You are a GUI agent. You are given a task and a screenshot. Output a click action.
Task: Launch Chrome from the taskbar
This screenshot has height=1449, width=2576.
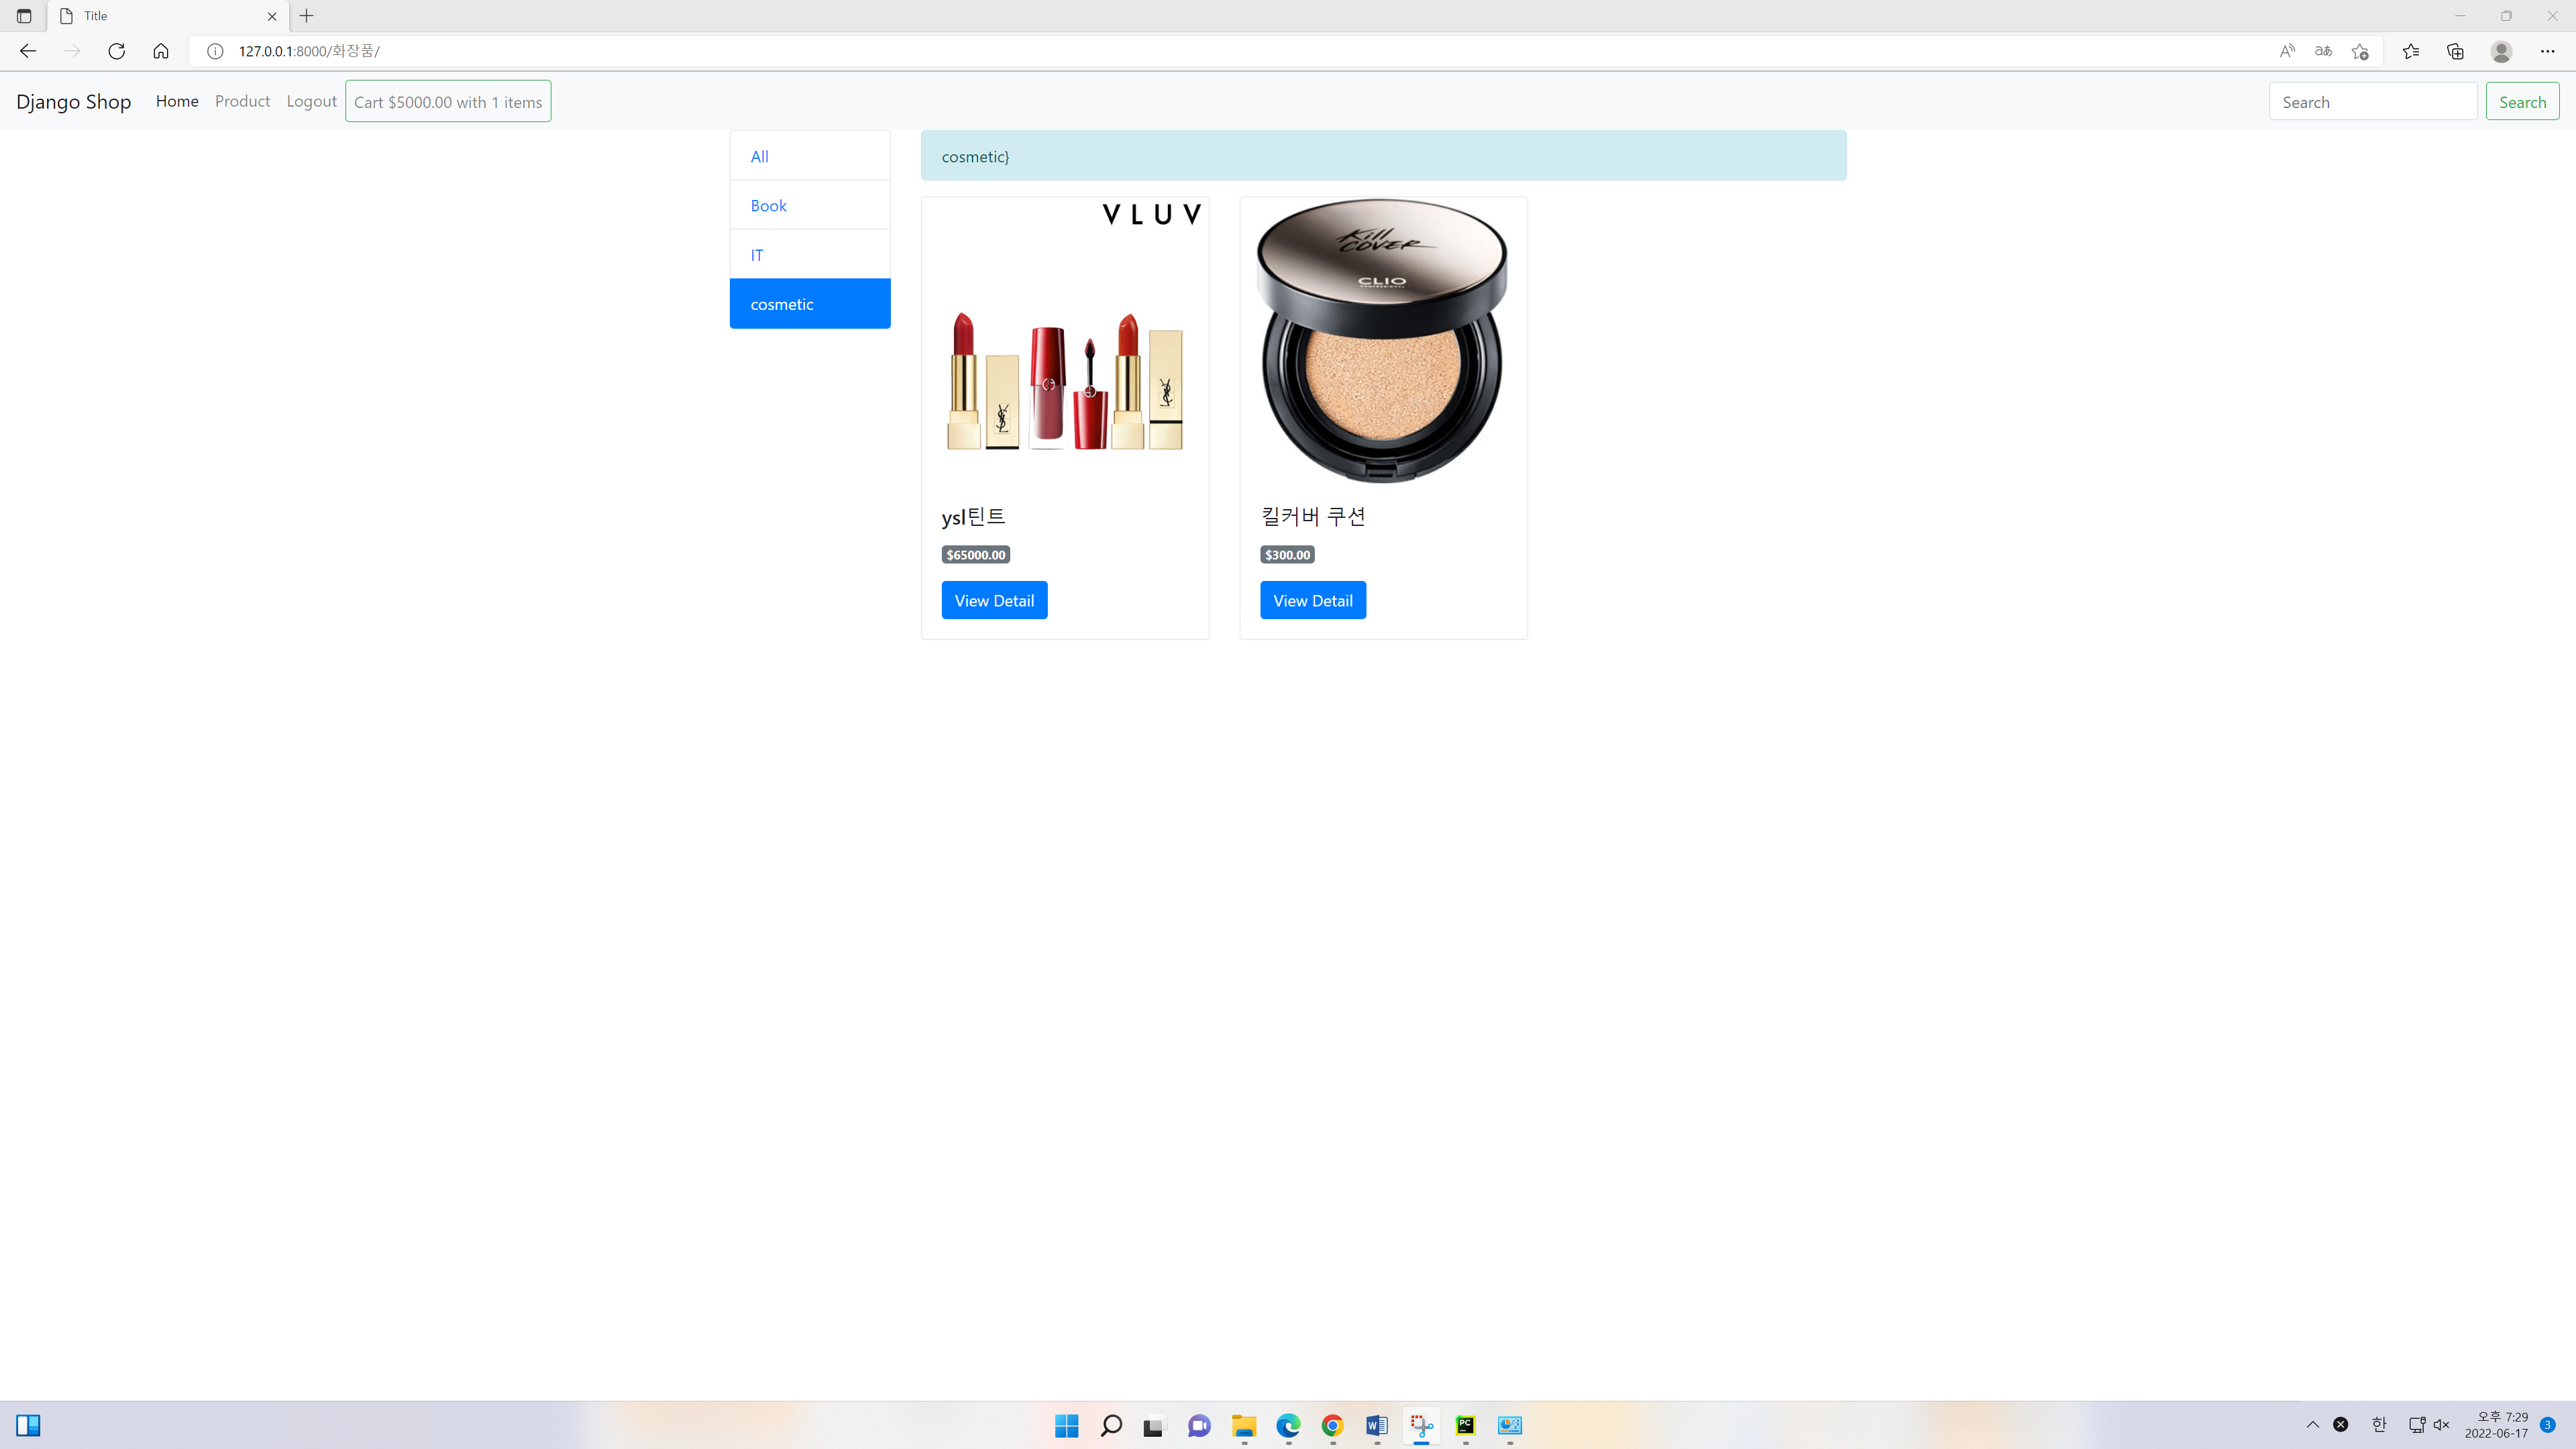1331,1425
